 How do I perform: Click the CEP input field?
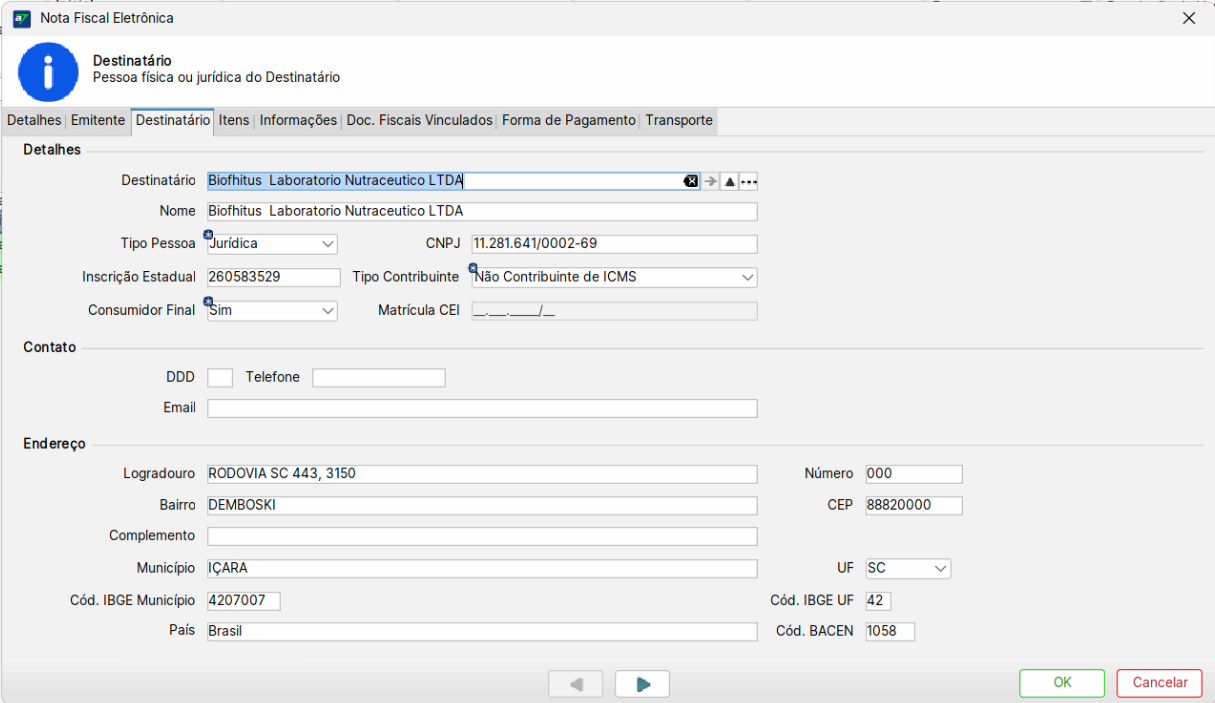914,505
